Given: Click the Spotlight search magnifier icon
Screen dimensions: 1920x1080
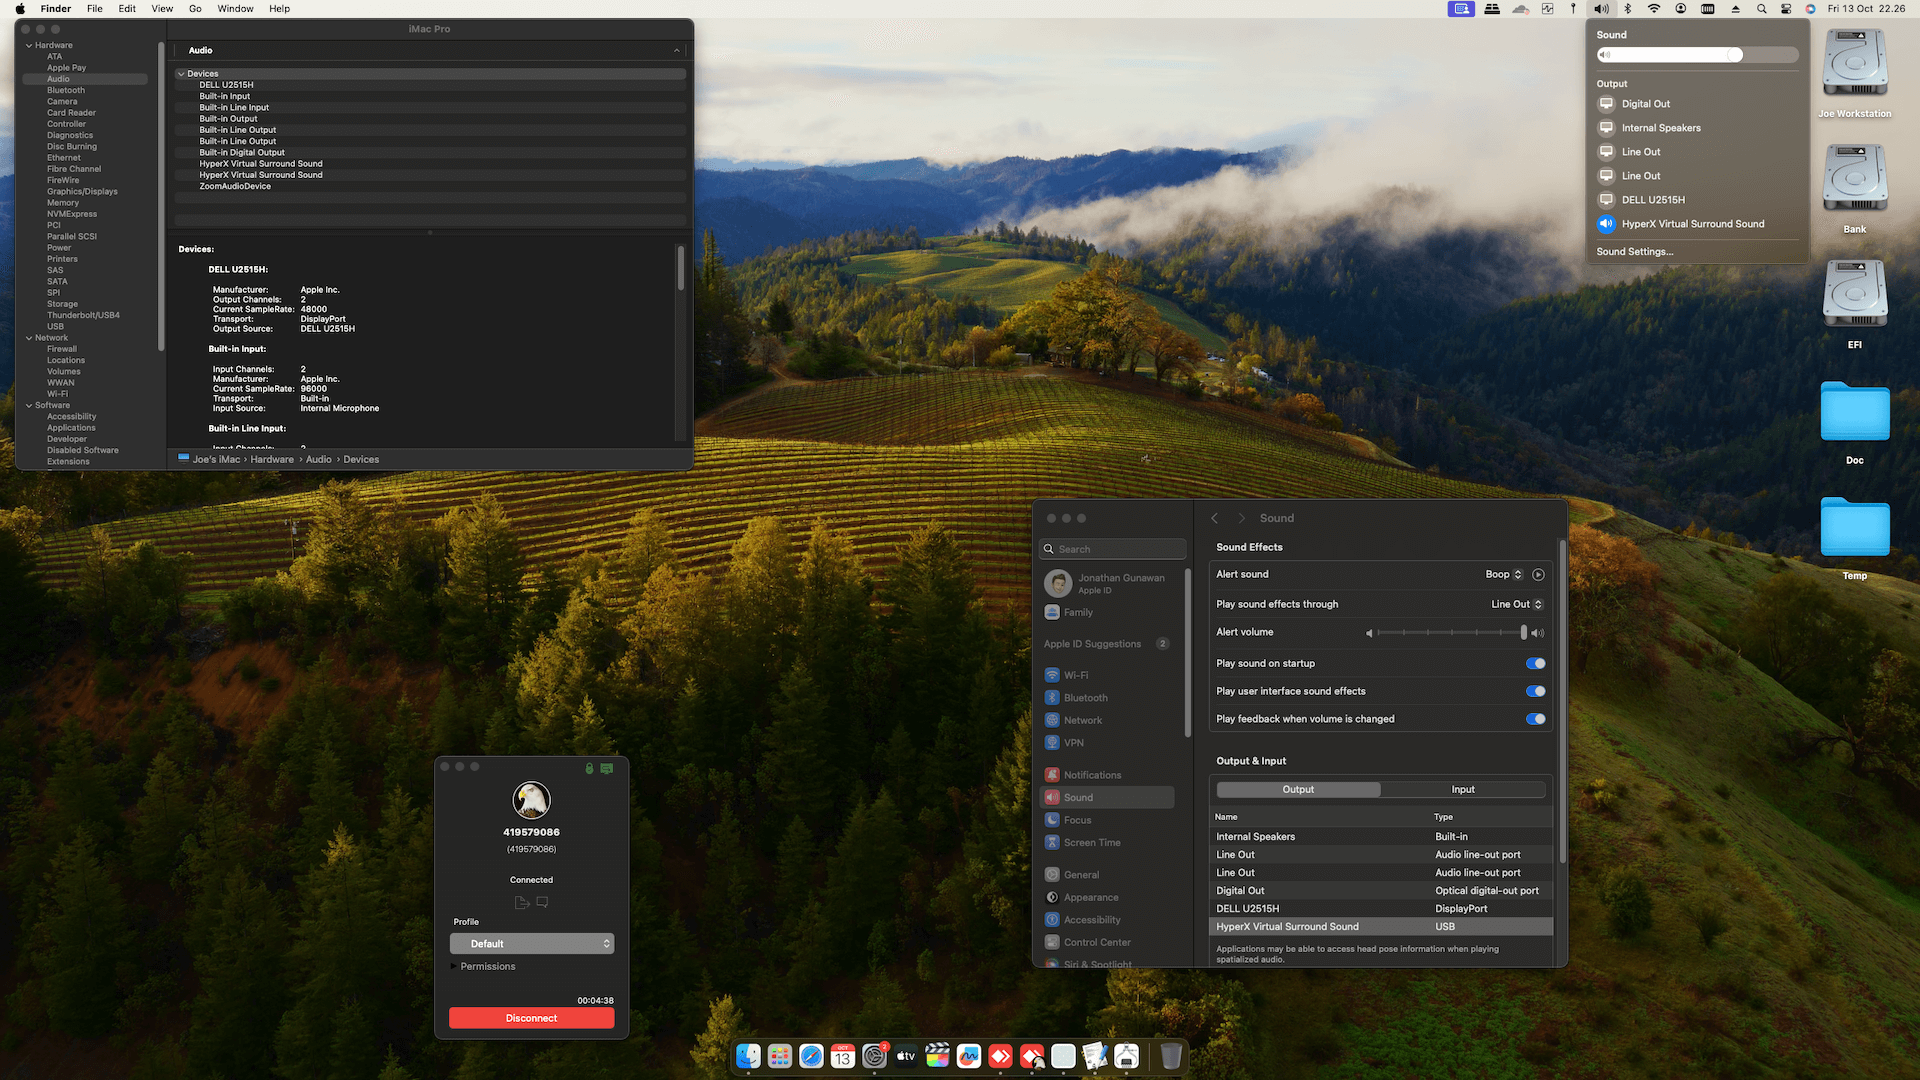Looking at the screenshot, I should 1761,9.
